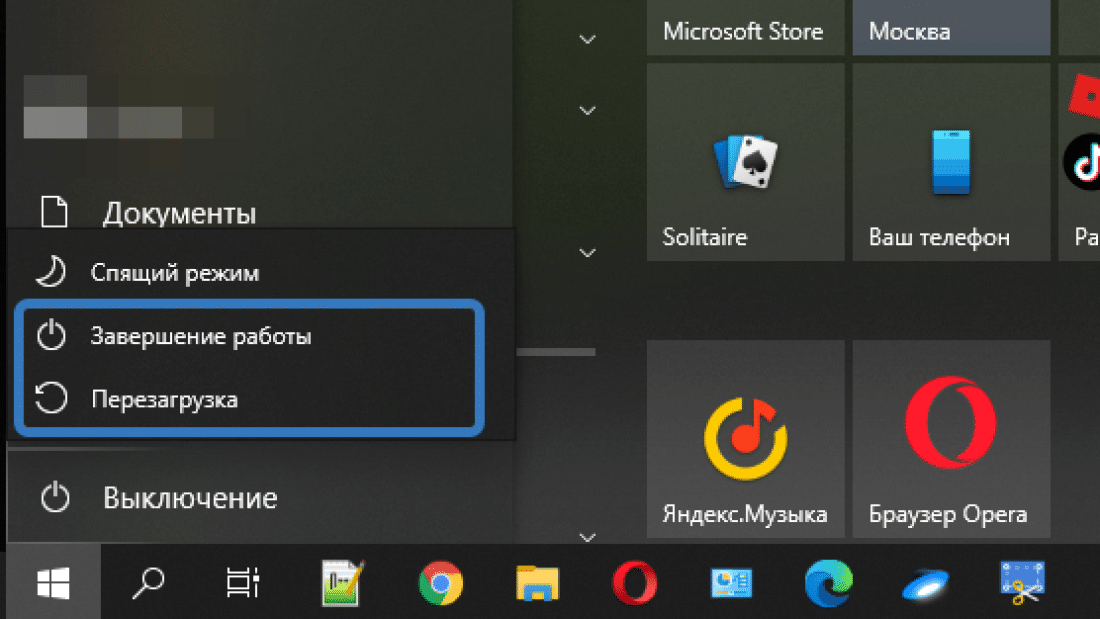Click the Выключение power button
1100x619 pixels.
click(x=189, y=497)
